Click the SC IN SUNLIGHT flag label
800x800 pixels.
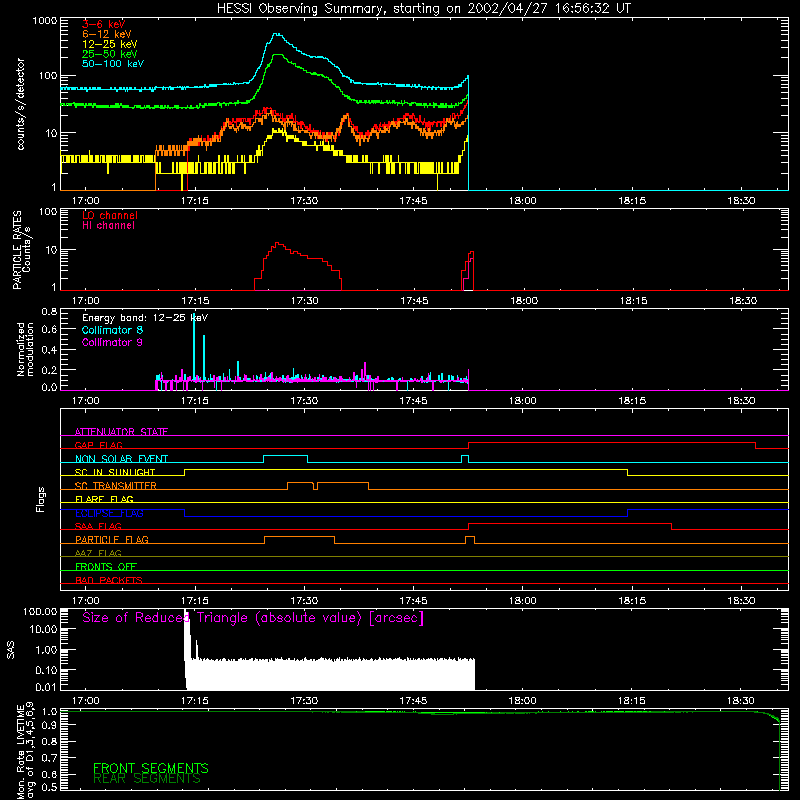(115, 472)
